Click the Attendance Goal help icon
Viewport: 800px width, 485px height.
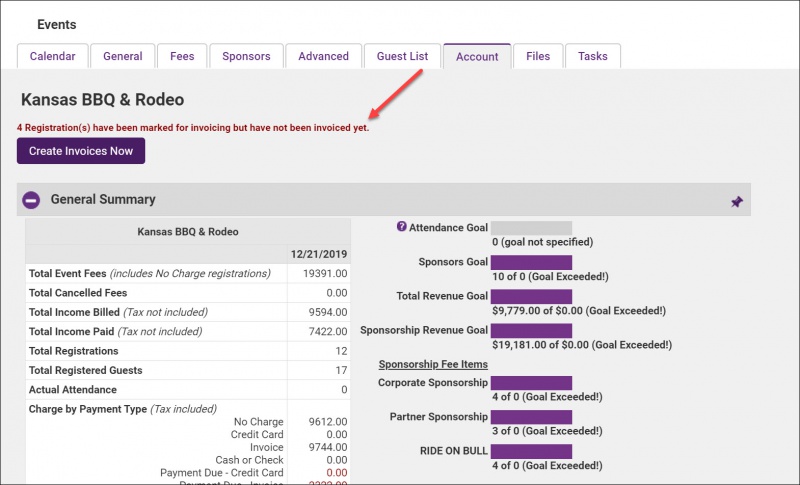point(402,227)
